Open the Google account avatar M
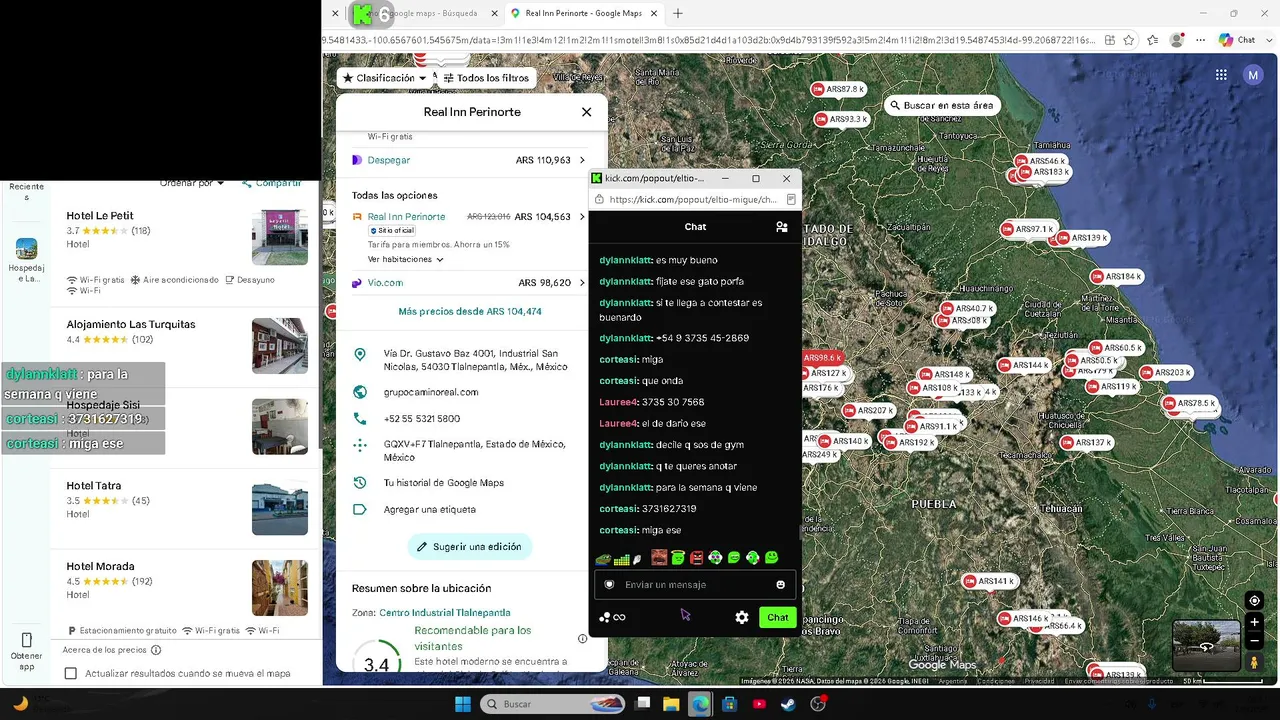The width and height of the screenshot is (1280, 720). click(x=1253, y=75)
